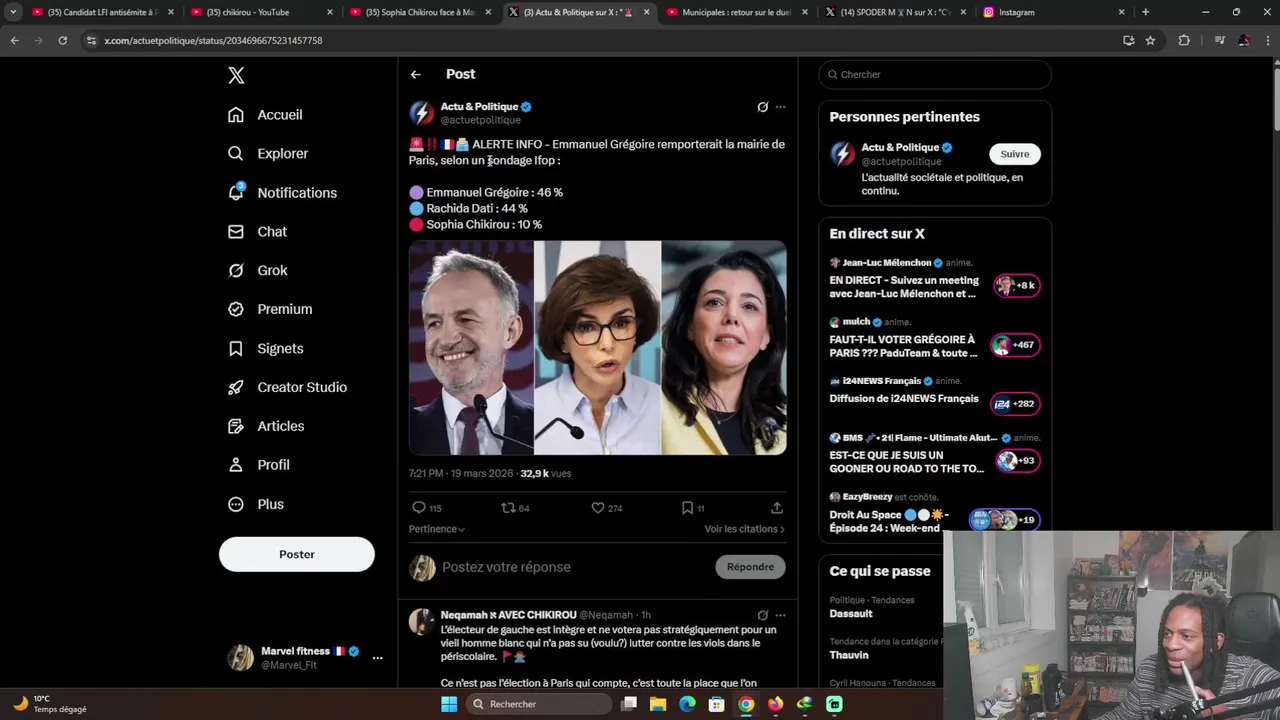The image size is (1280, 720).
Task: Open Profil page
Action: pos(258,466)
